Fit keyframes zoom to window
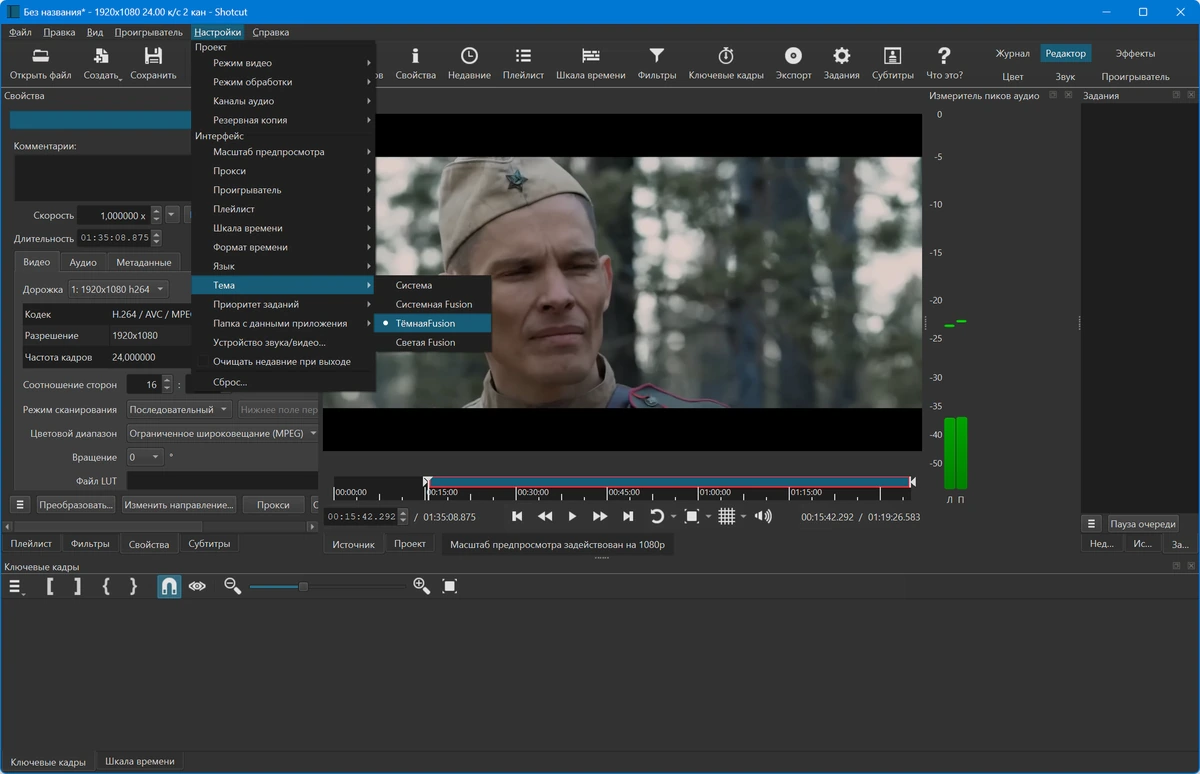This screenshot has width=1200, height=774. click(x=450, y=587)
